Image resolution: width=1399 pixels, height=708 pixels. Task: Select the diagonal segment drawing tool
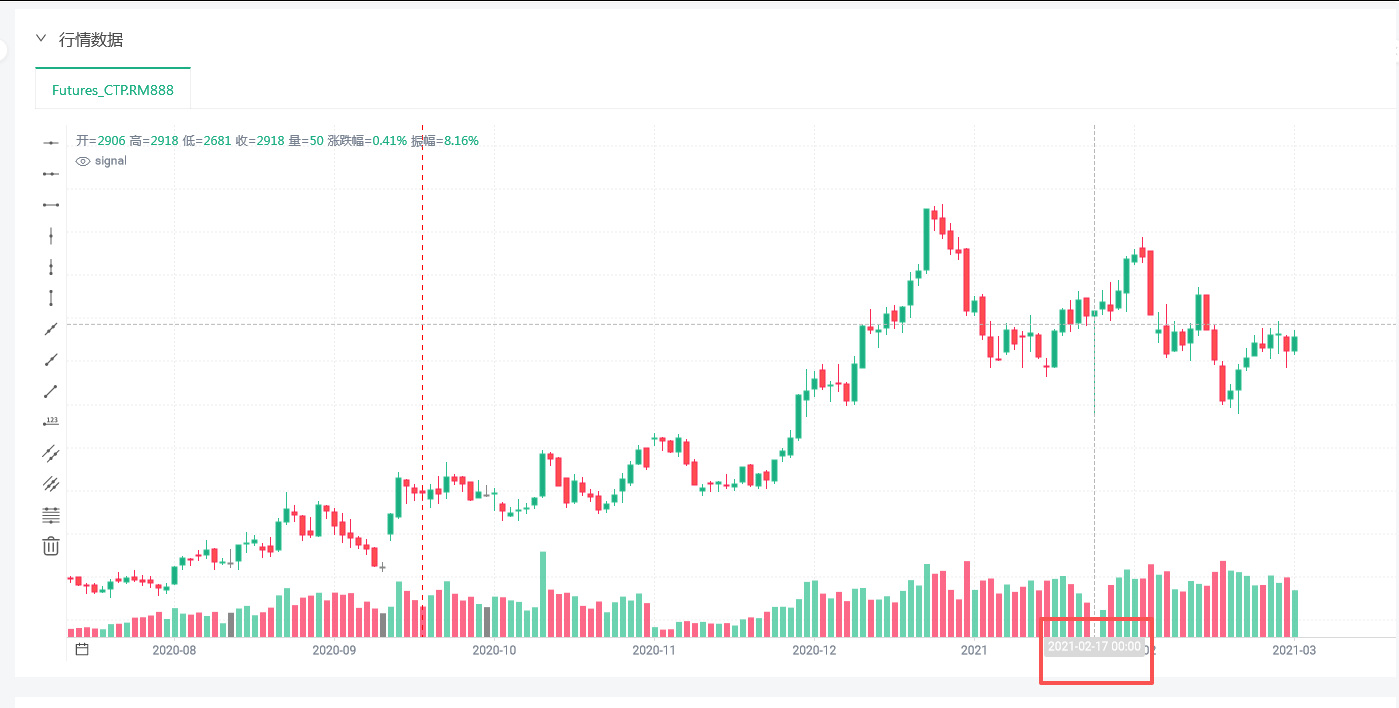51,391
